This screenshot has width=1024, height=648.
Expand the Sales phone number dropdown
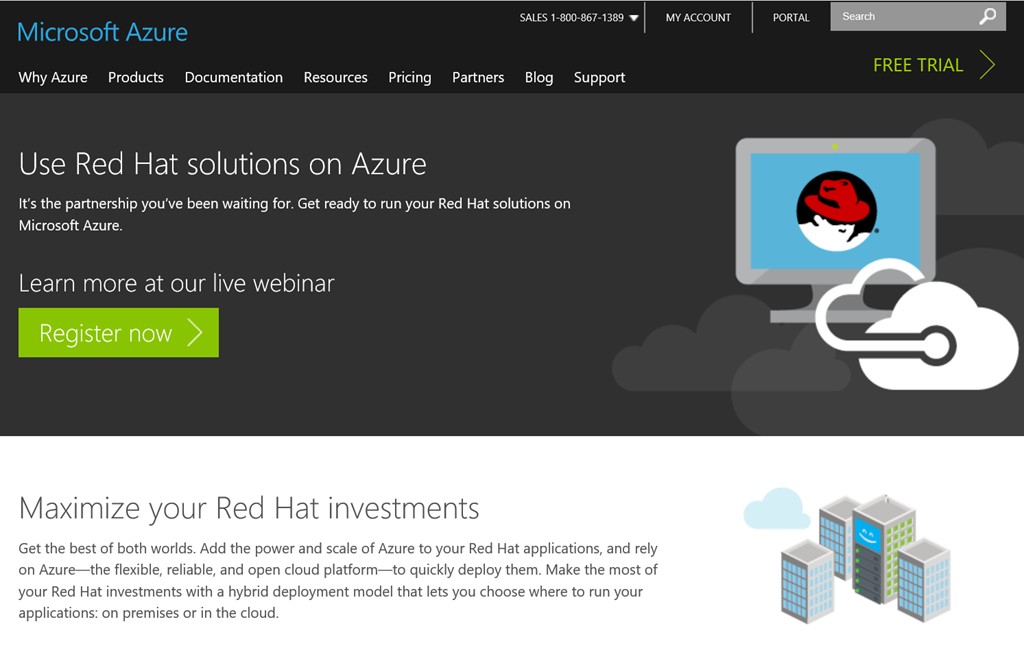point(634,18)
